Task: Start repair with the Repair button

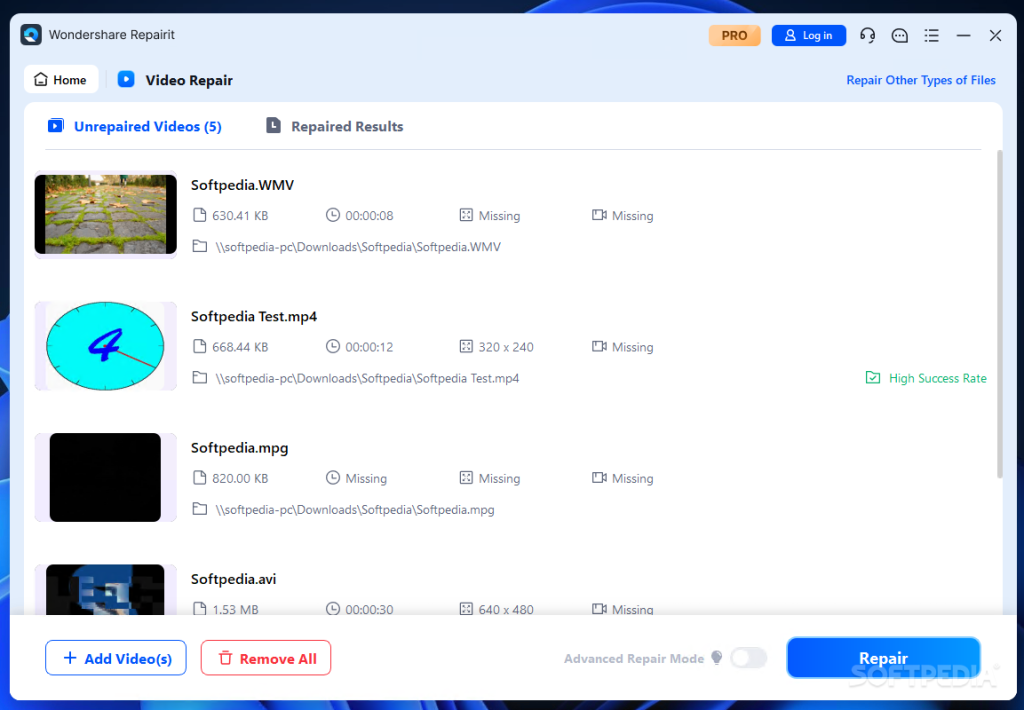Action: pyautogui.click(x=883, y=658)
